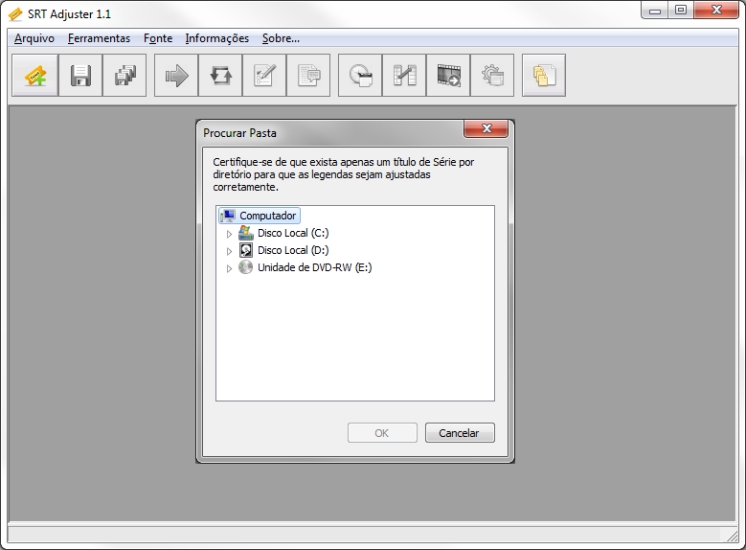Click the right arrow toolbar icon
Image resolution: width=746 pixels, height=550 pixels.
(x=176, y=76)
